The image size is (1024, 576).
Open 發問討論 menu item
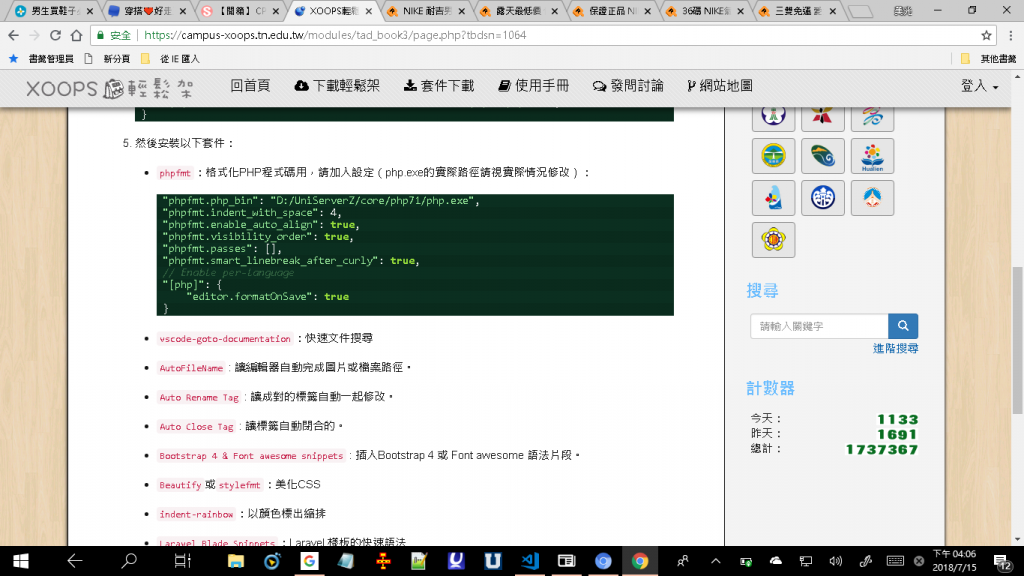(x=628, y=86)
